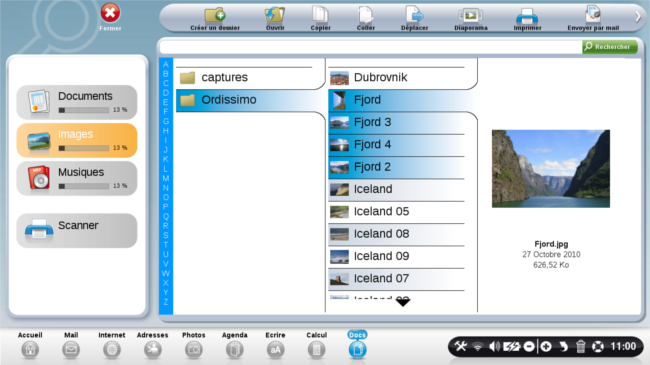The image size is (650, 365).
Task: Open the trash bin icon
Action: click(x=581, y=346)
